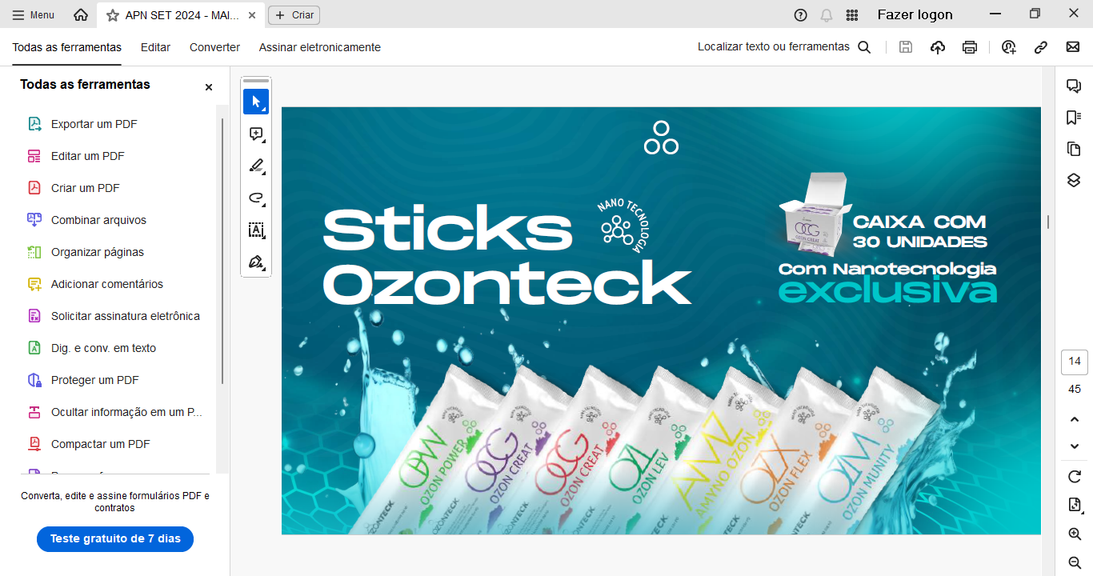
Task: Open the Editar tab
Action: [x=155, y=47]
